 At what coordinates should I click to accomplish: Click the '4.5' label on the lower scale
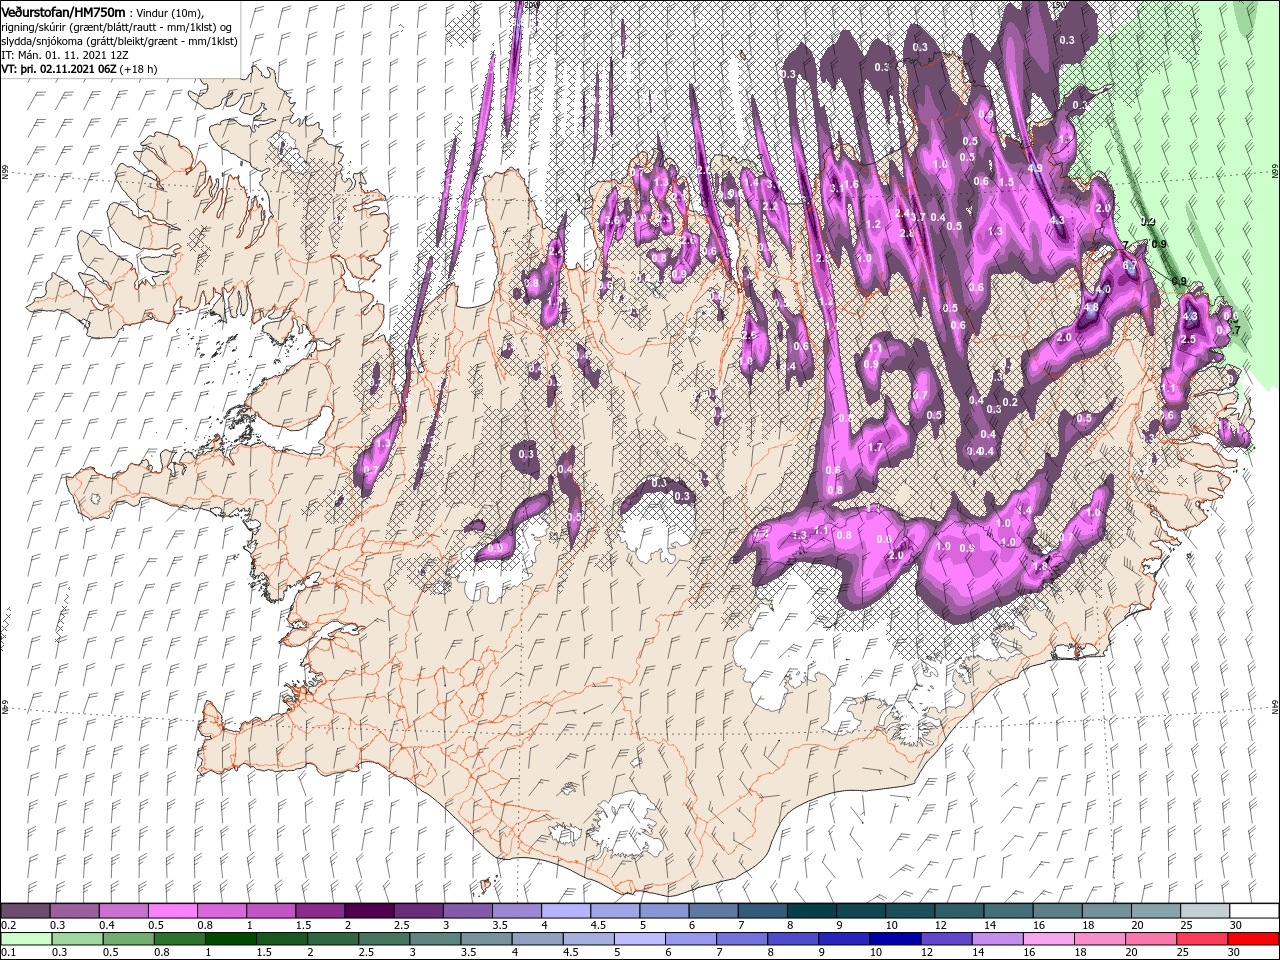click(x=571, y=953)
